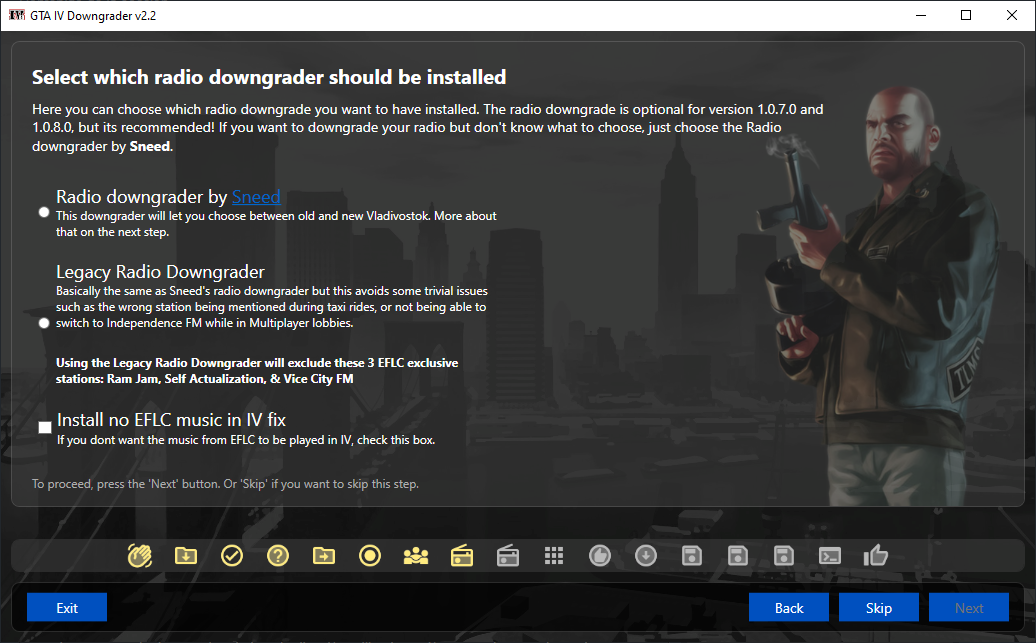Click the dotted grid step icon
The width and height of the screenshot is (1036, 643).
pos(554,556)
